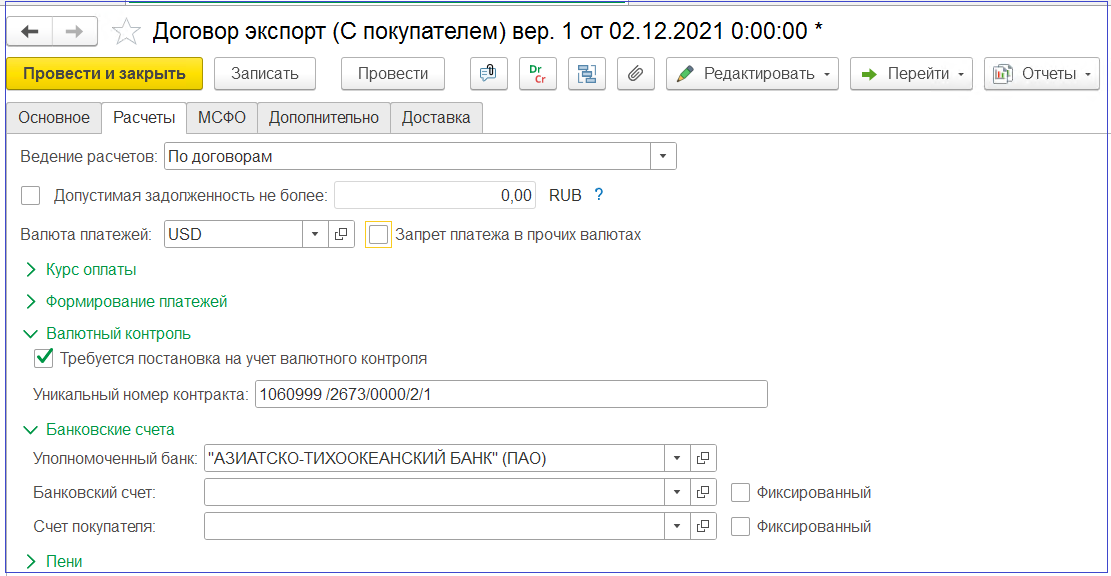Click the help question mark near RUB

coord(599,195)
